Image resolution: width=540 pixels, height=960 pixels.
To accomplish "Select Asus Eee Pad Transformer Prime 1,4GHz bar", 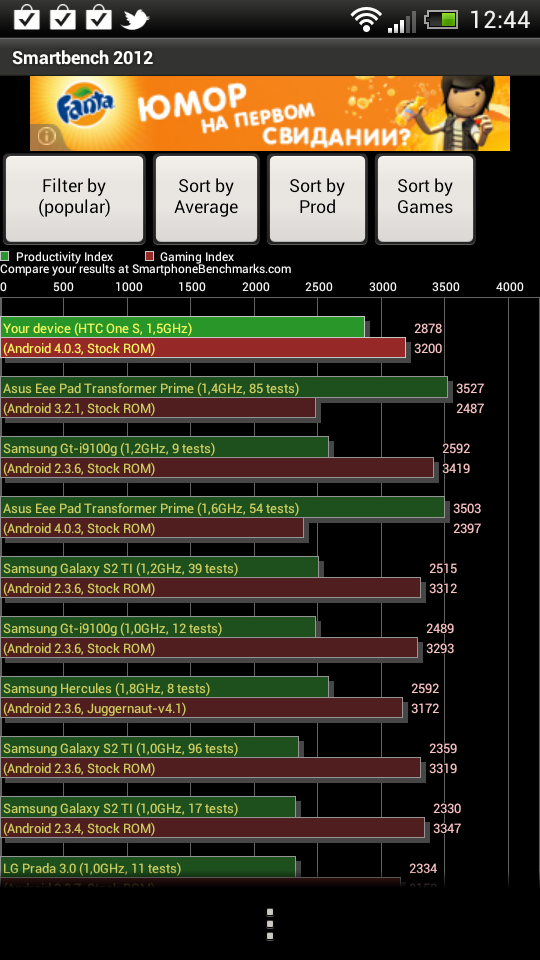I will point(224,387).
